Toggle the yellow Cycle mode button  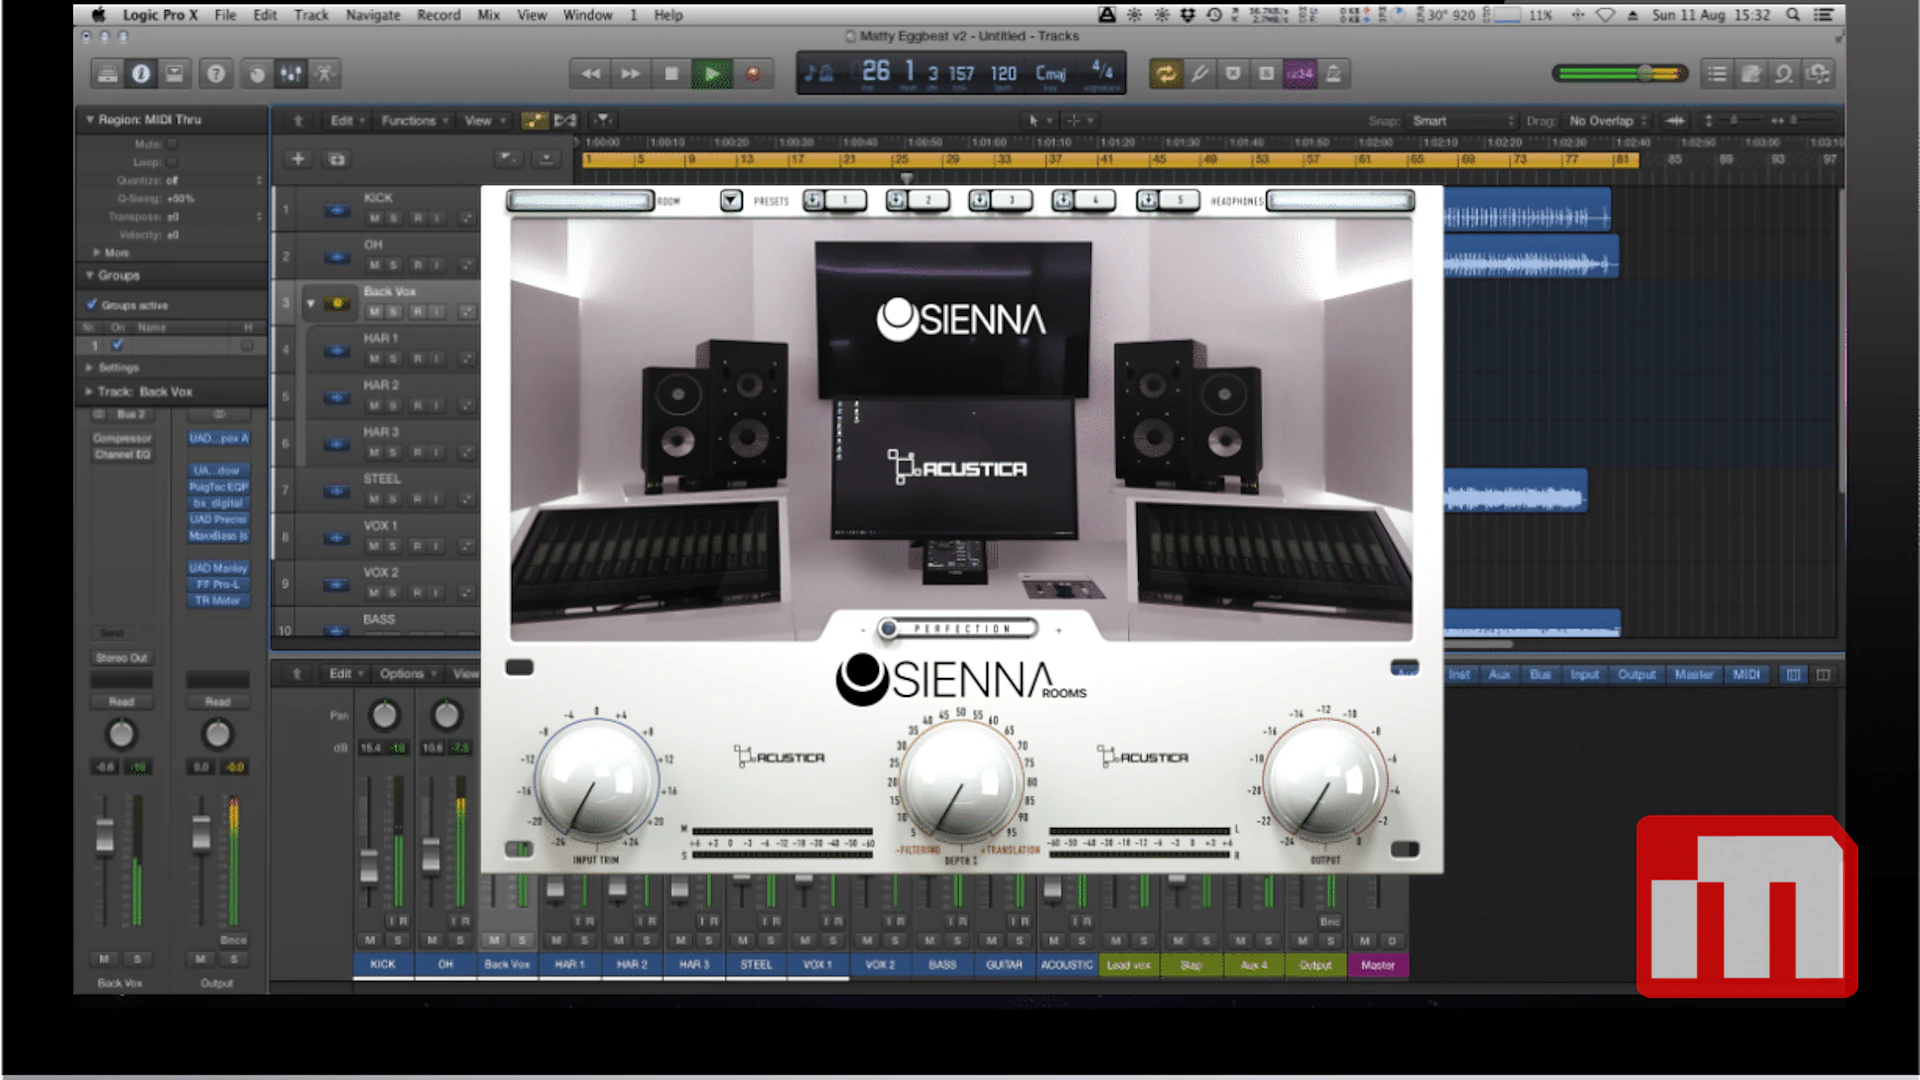(x=1166, y=73)
